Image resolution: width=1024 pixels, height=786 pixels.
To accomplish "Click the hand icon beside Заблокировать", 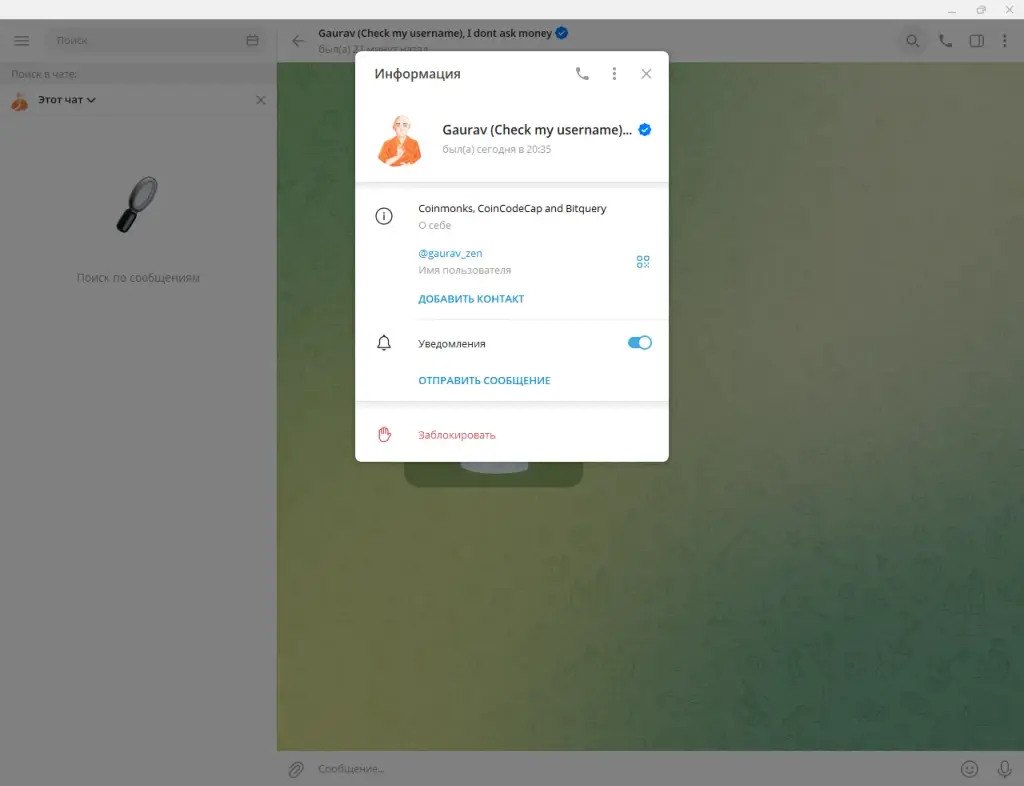I will (384, 435).
